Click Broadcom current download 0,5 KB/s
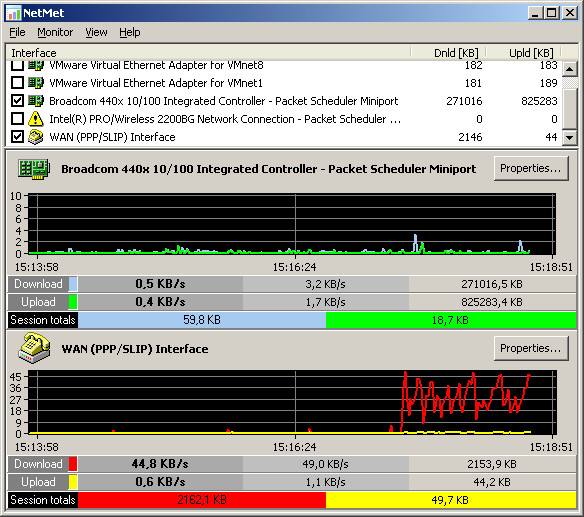The image size is (584, 517). [161, 284]
